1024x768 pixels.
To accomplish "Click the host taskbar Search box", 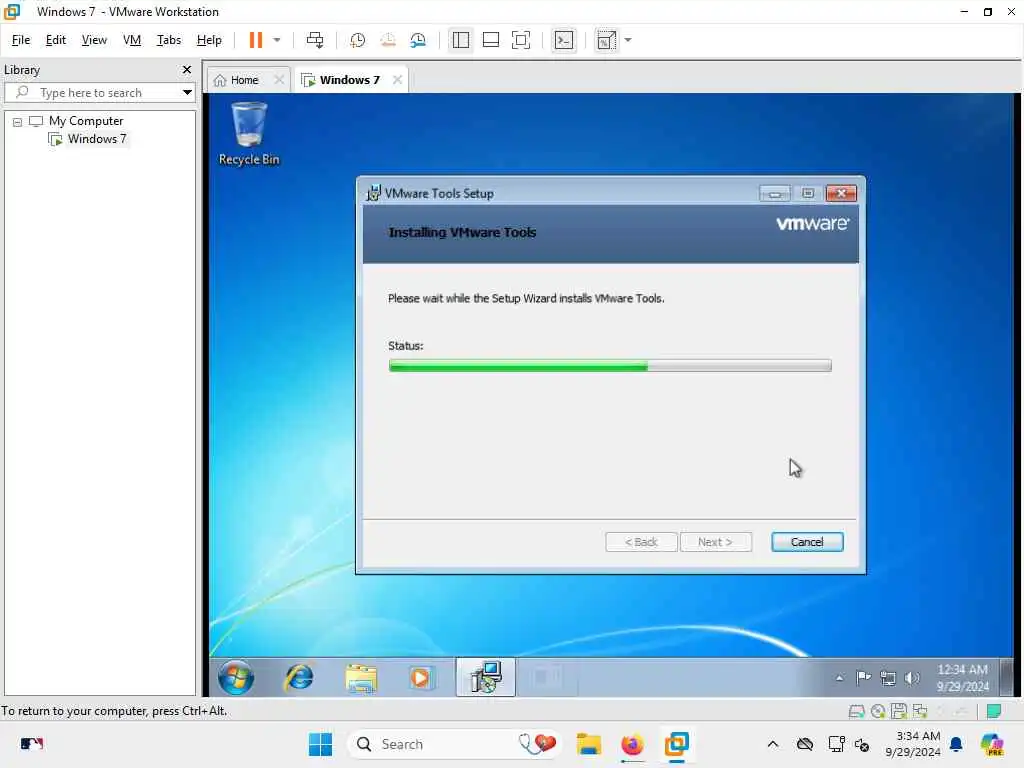I will (455, 744).
